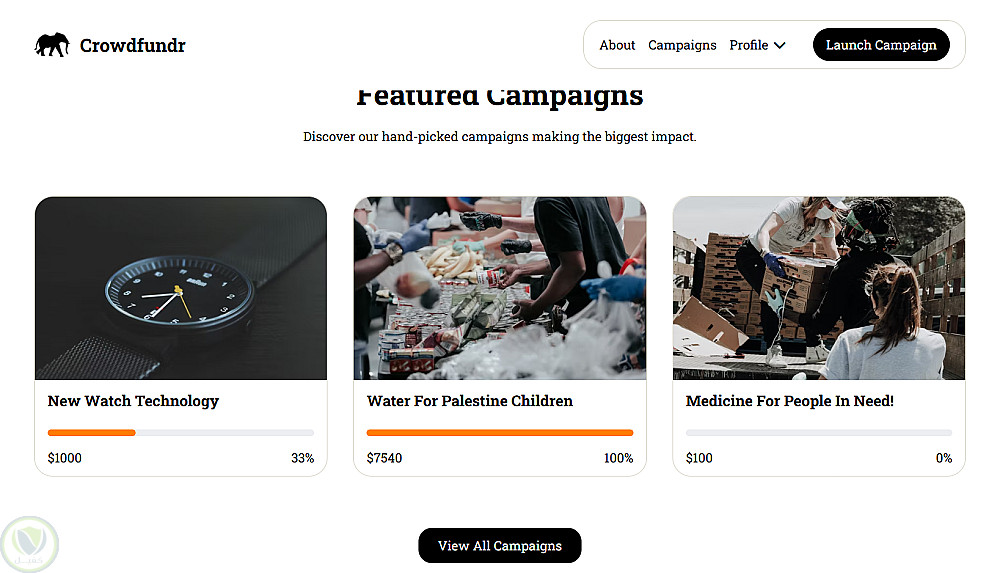Click the $7540 raised amount
The width and height of the screenshot is (1000, 573).
coord(384,458)
